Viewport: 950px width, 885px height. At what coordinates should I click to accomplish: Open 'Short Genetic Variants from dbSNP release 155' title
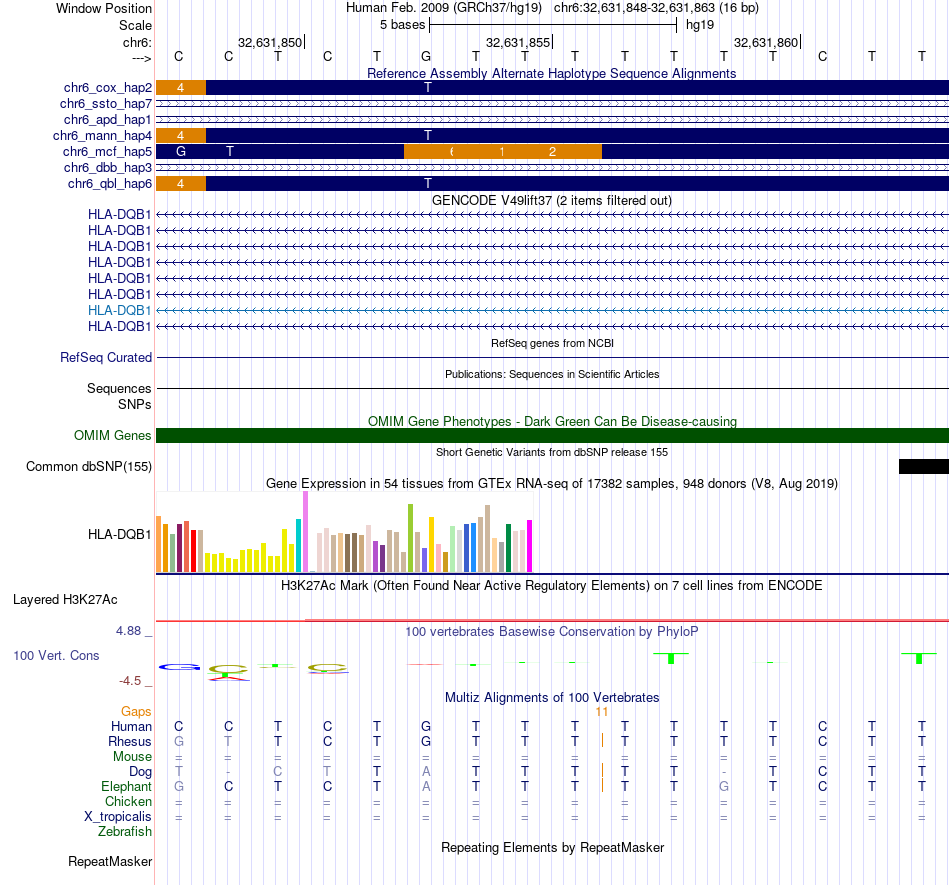[x=552, y=452]
